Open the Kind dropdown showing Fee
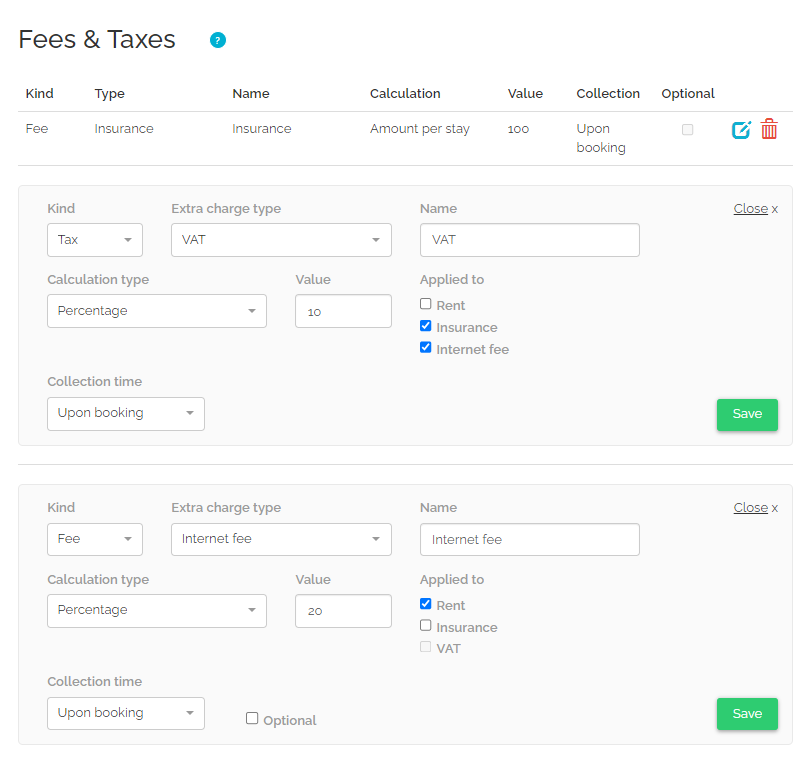This screenshot has width=810, height=763. pos(95,539)
